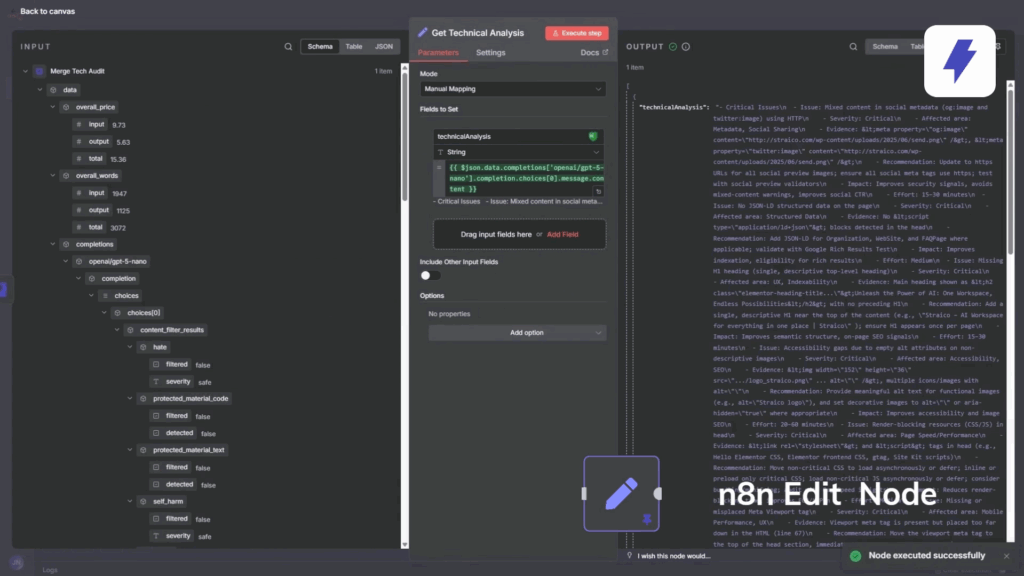The height and width of the screenshot is (576, 1024).
Task: Click the search icon in OUTPUT panel
Action: 852,46
